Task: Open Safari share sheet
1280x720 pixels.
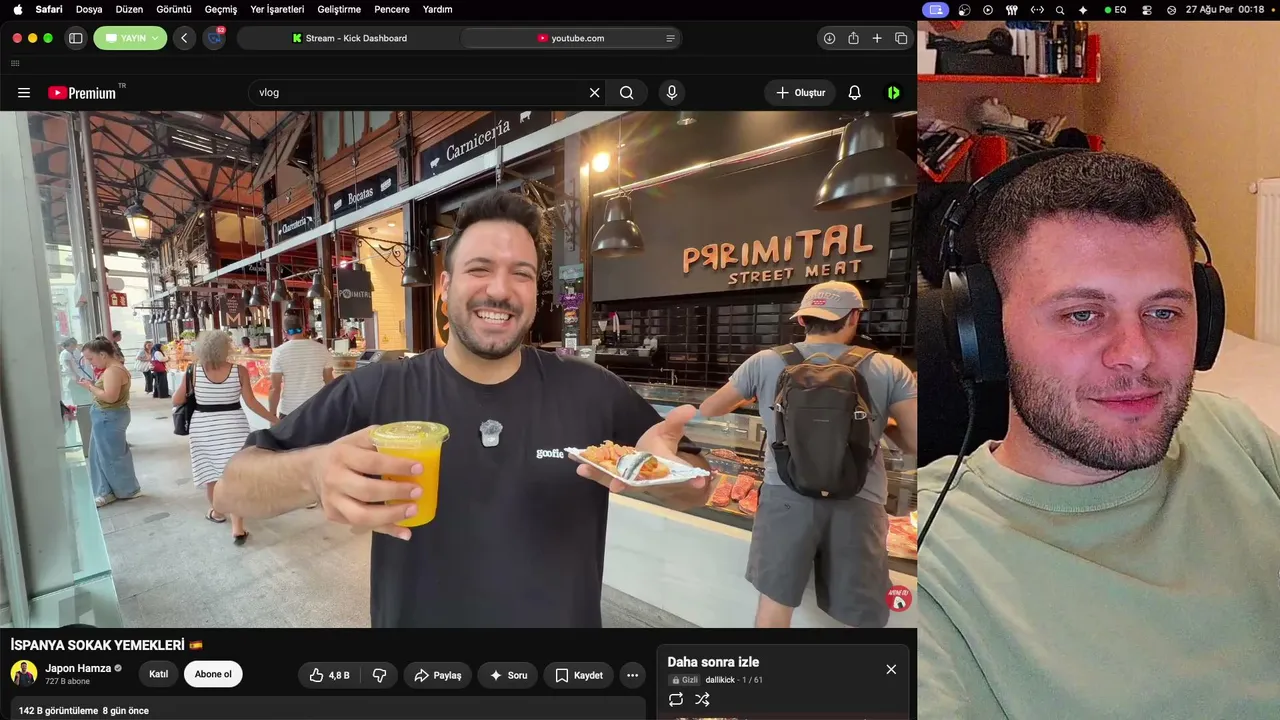Action: 853,38
